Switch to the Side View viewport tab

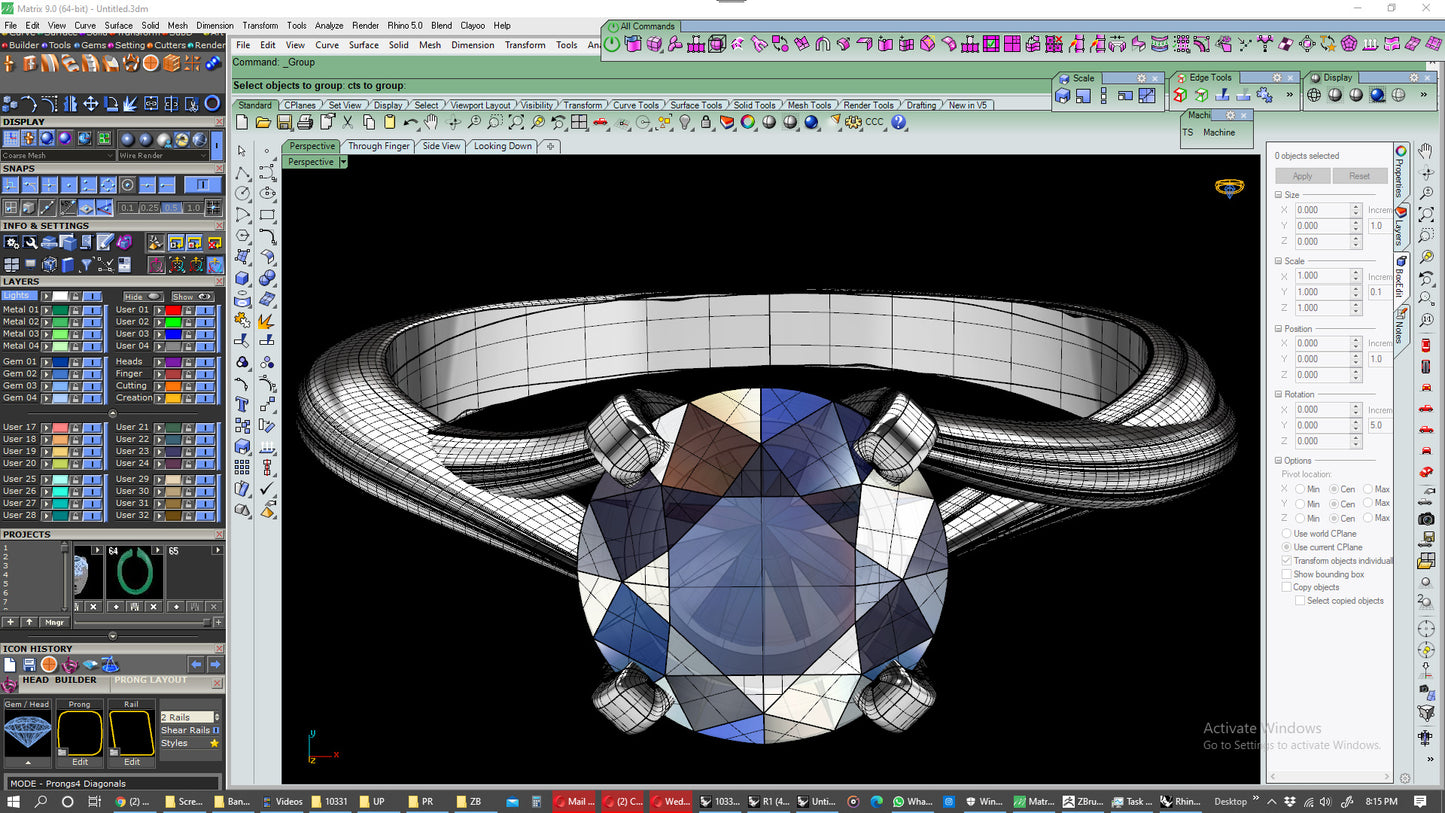(x=441, y=146)
